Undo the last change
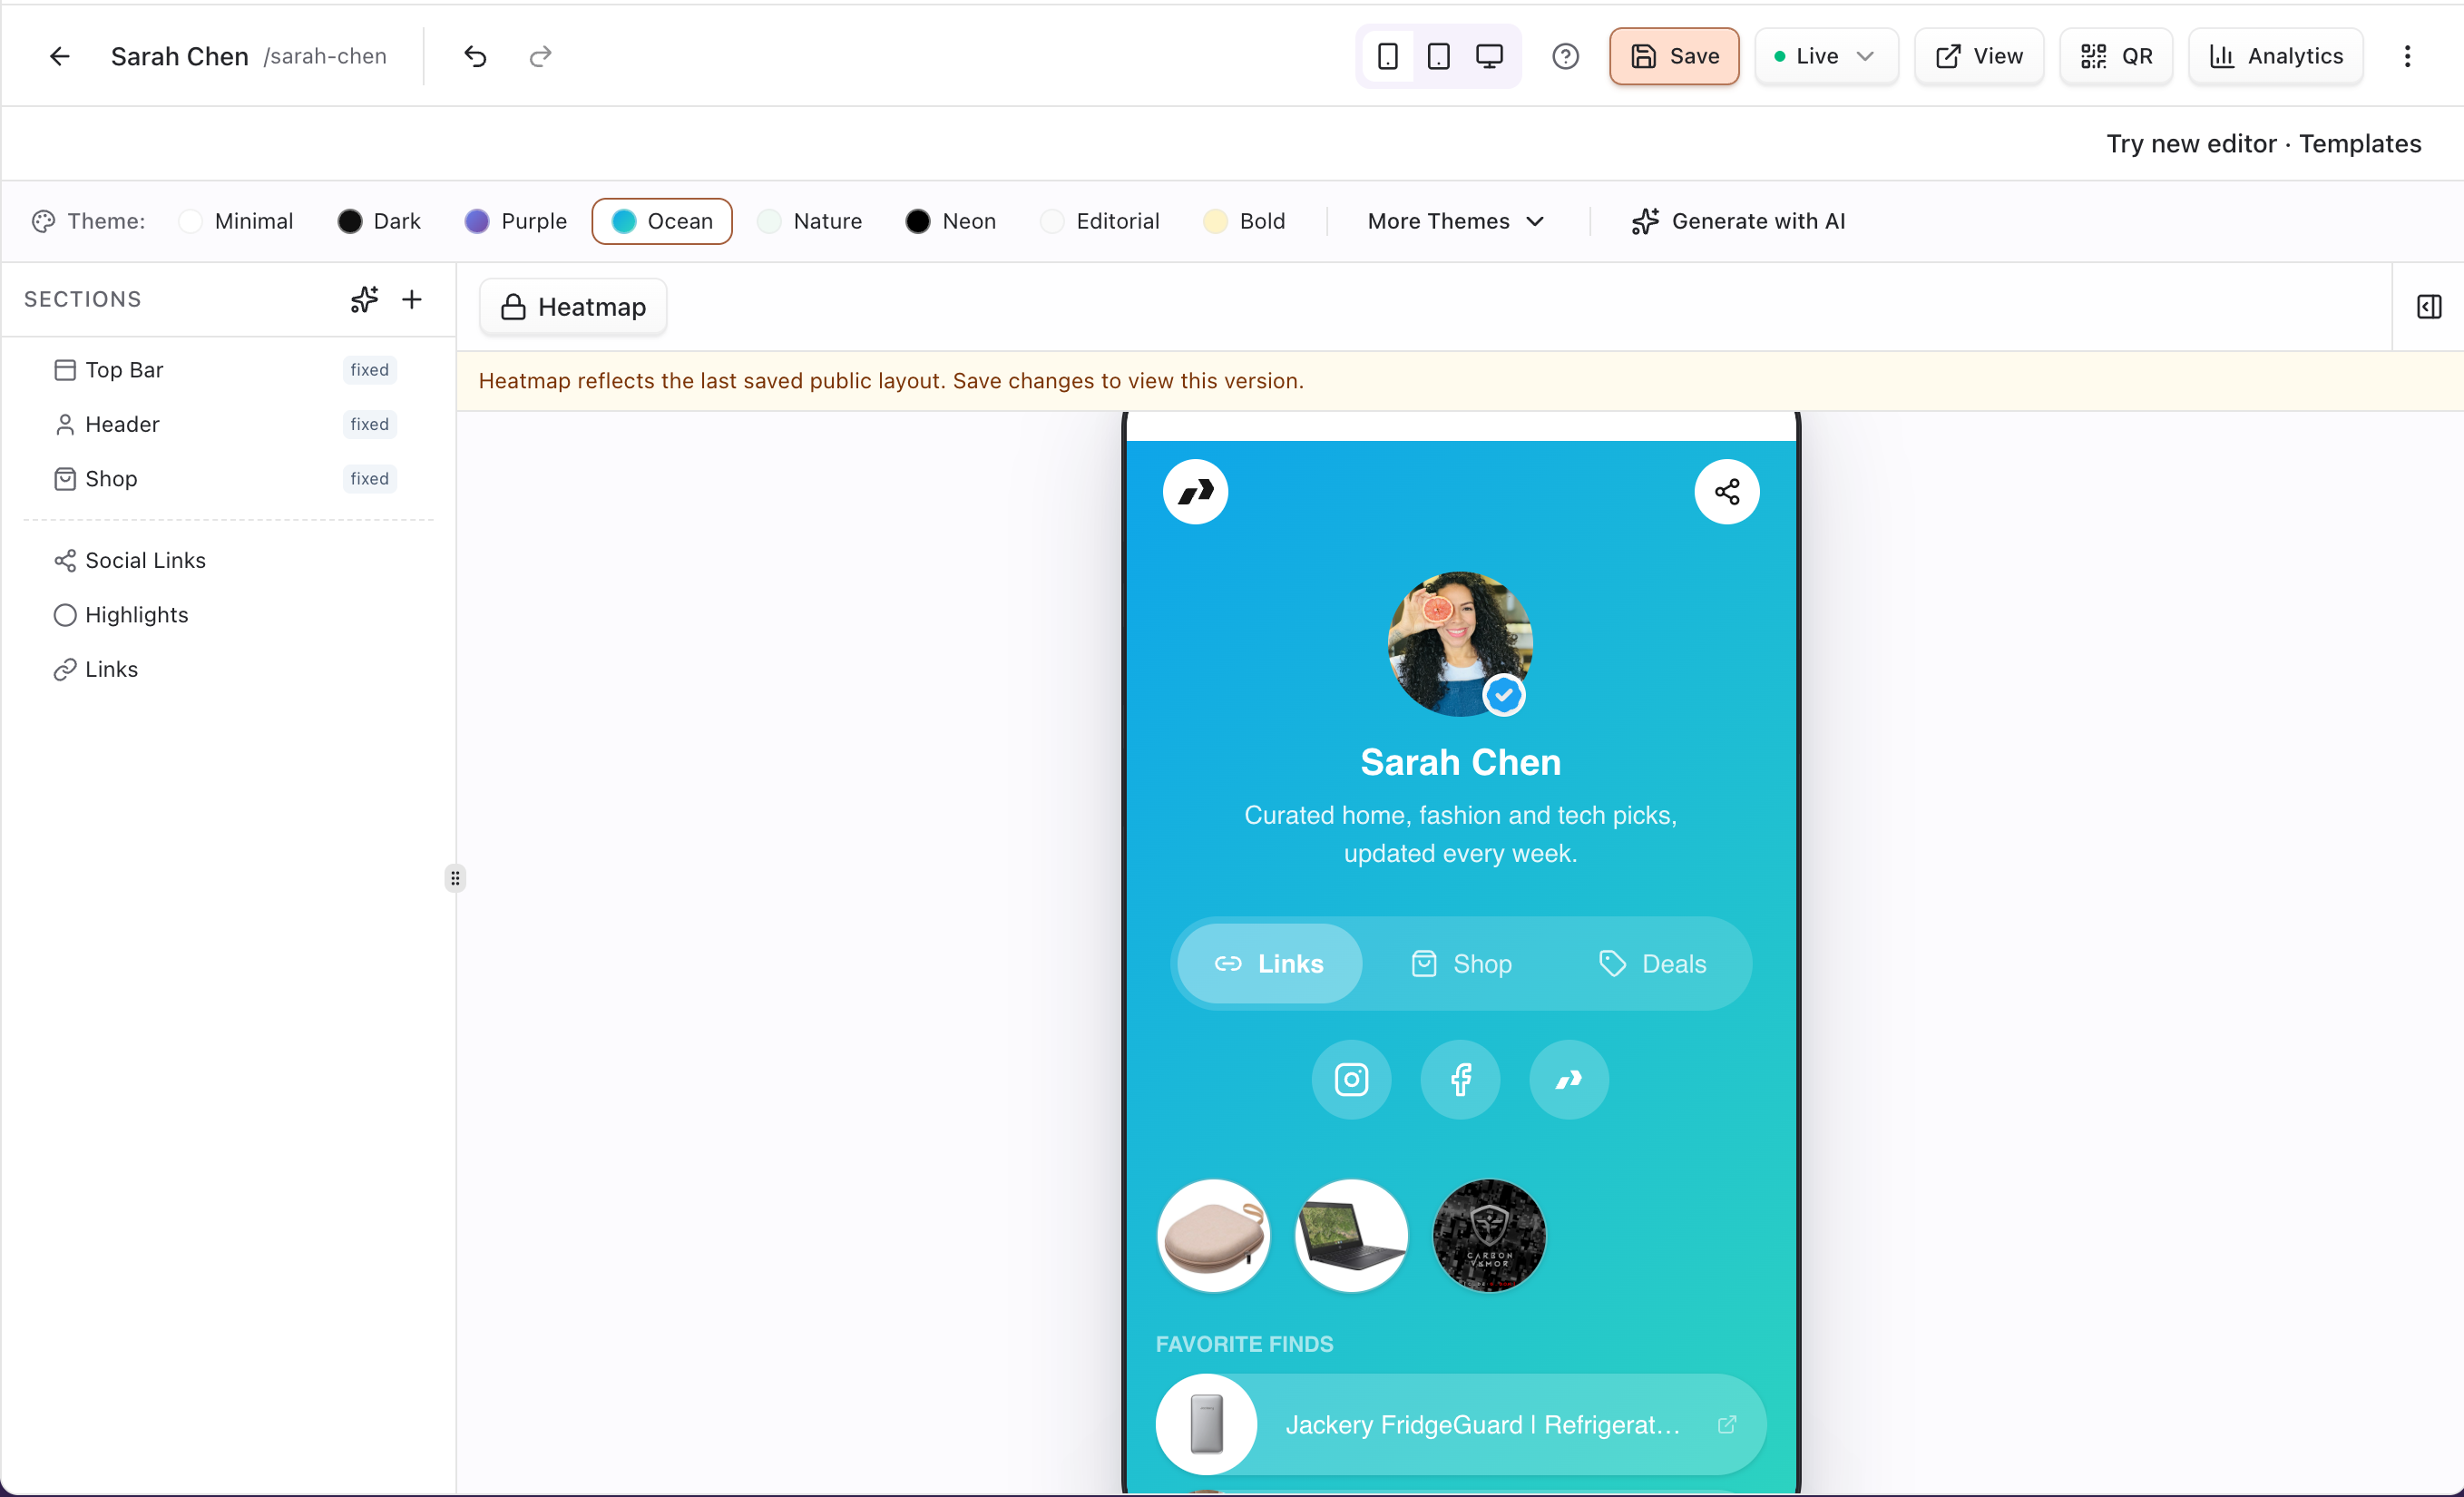Viewport: 2464px width, 1497px height. click(x=476, y=56)
